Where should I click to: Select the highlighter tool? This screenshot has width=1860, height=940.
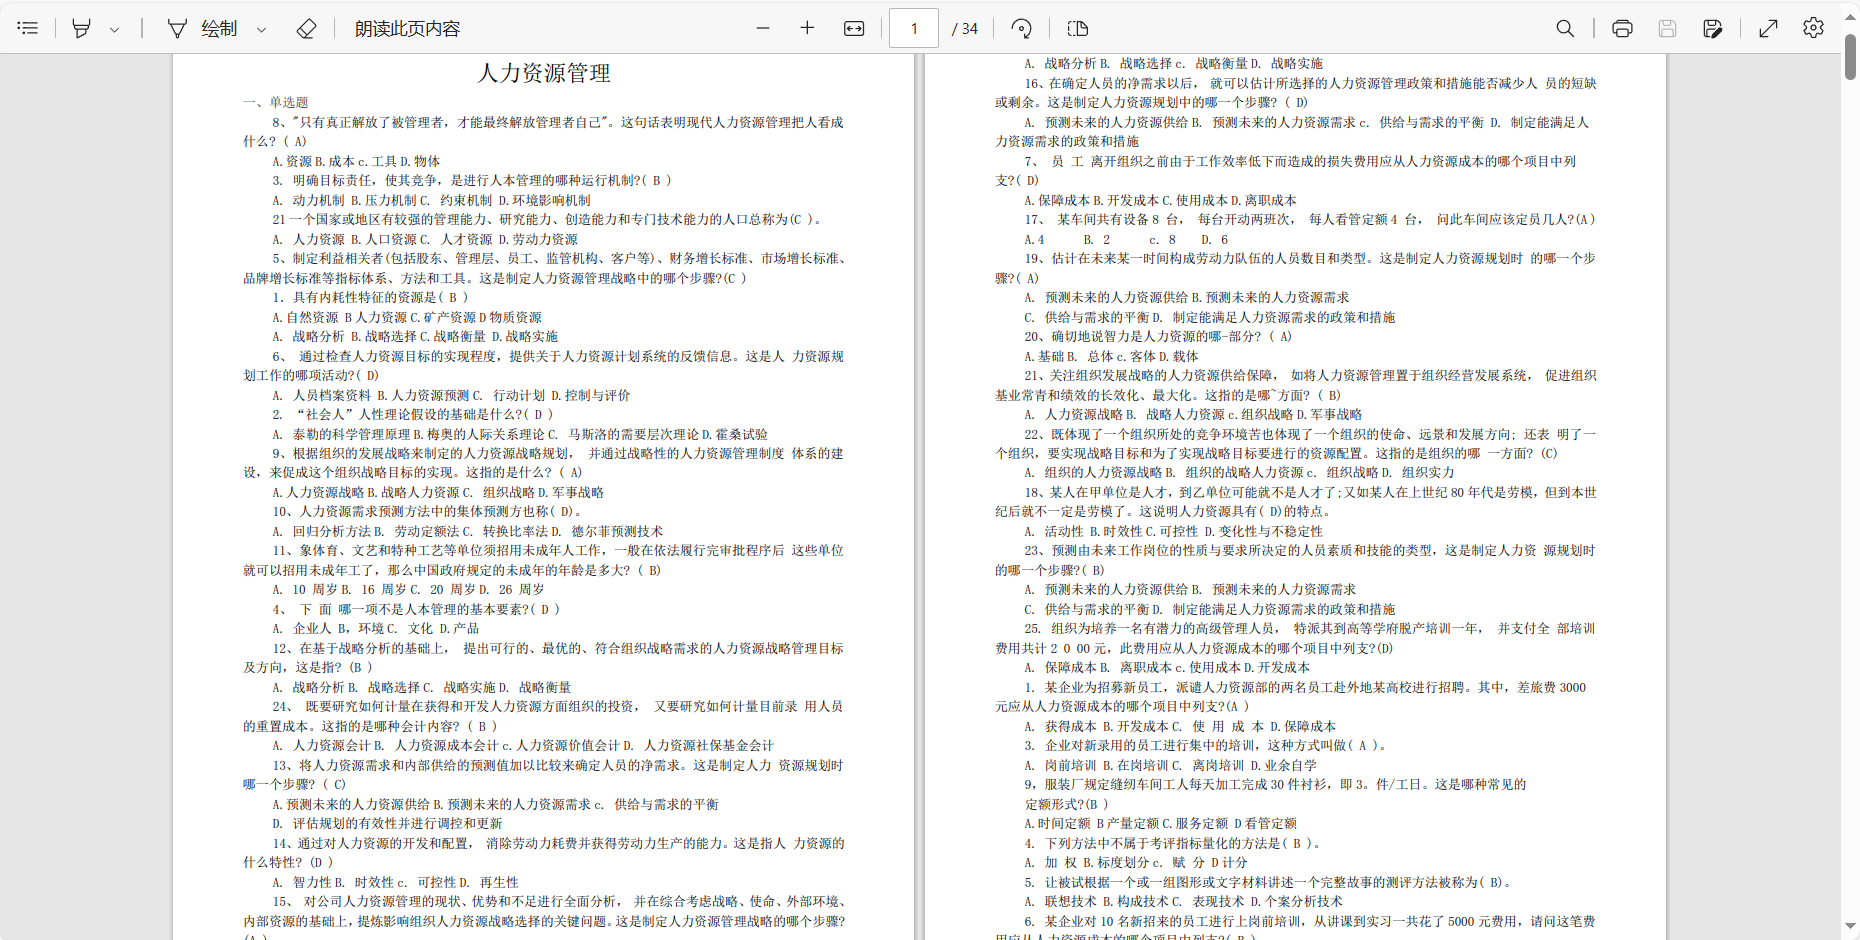point(81,28)
